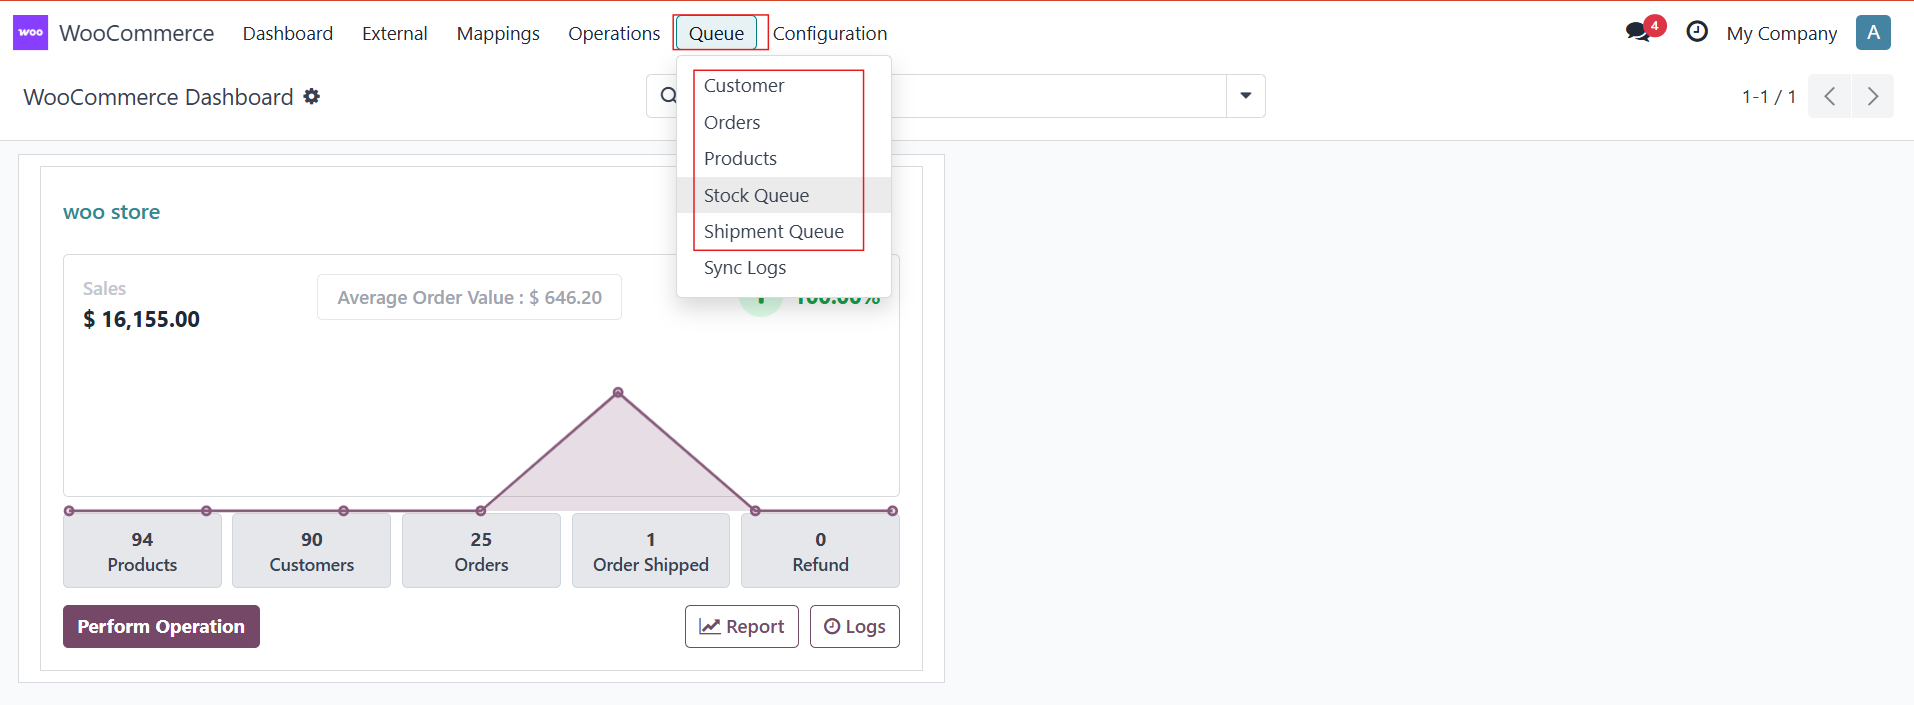
Task: Toggle the search options dropdown arrow
Action: coord(1246,96)
